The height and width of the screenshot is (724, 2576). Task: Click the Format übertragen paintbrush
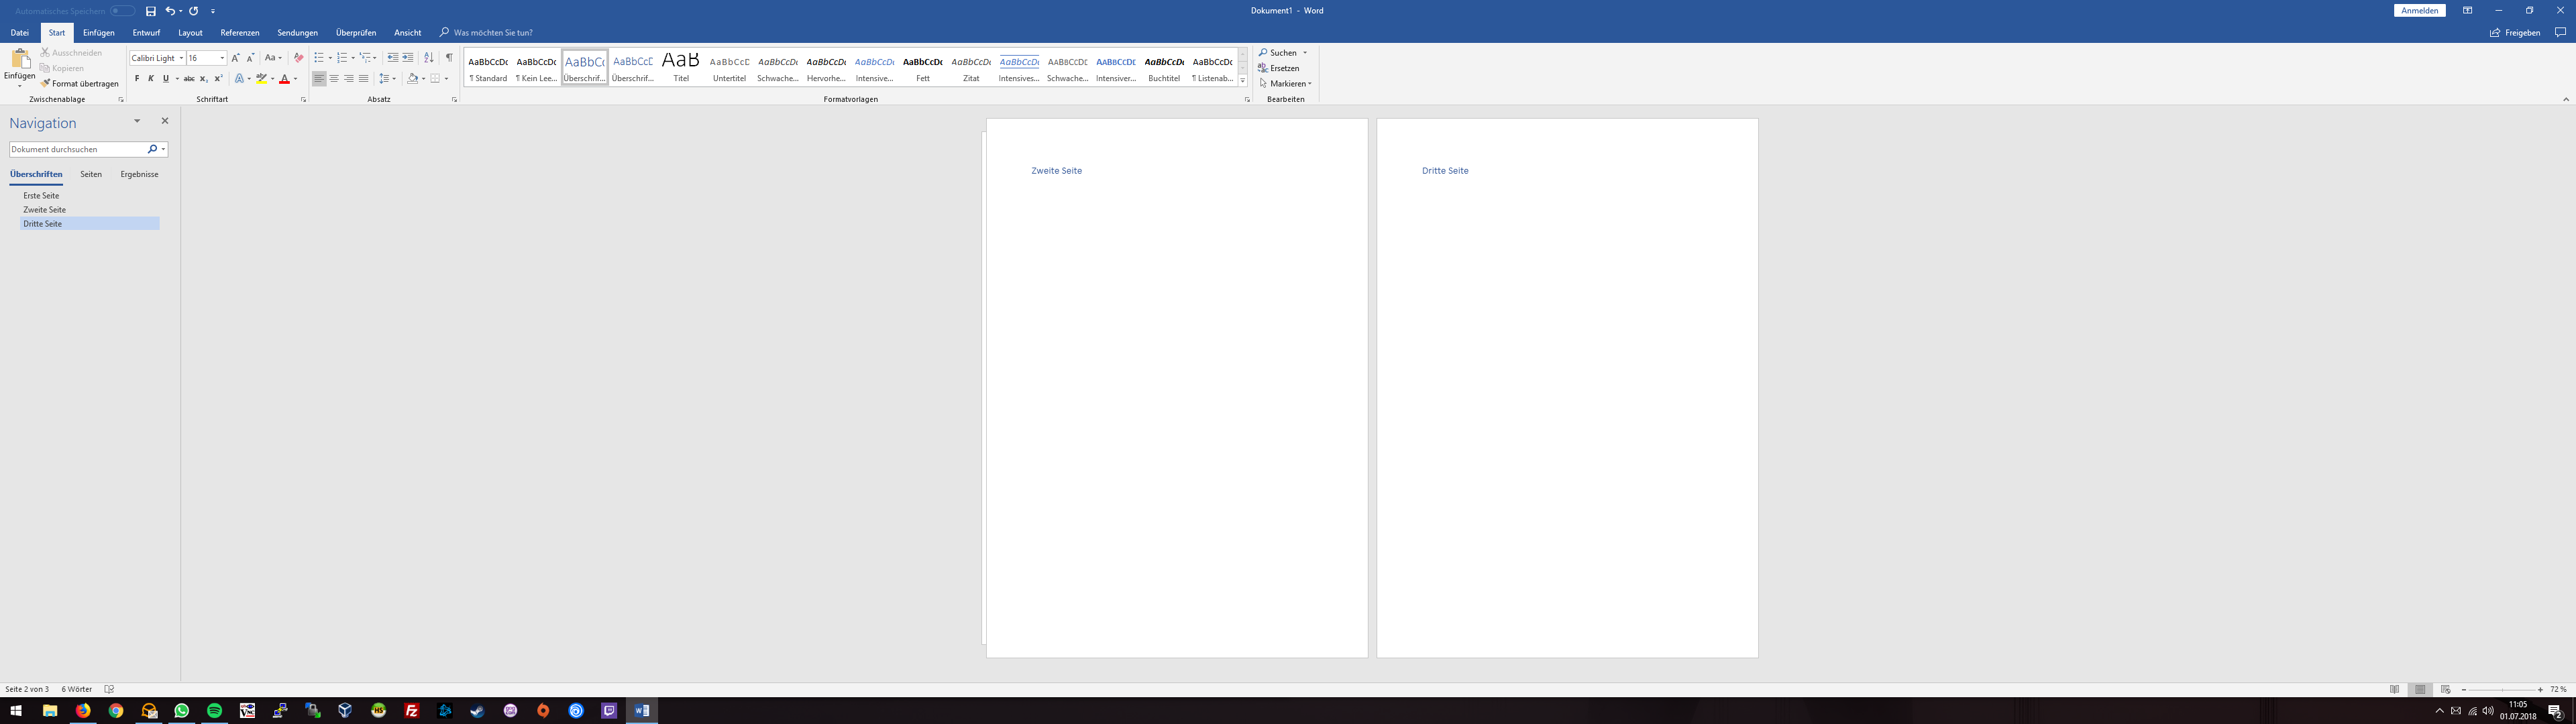pyautogui.click(x=80, y=84)
